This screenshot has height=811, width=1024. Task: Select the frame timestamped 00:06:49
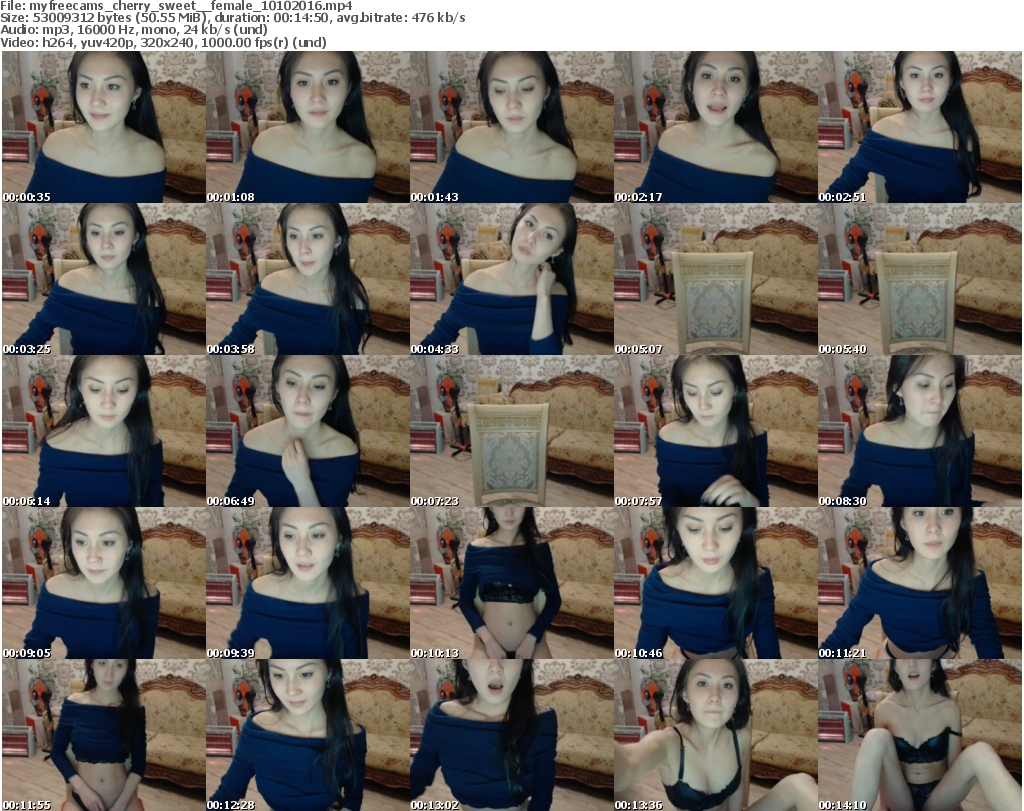[x=308, y=431]
